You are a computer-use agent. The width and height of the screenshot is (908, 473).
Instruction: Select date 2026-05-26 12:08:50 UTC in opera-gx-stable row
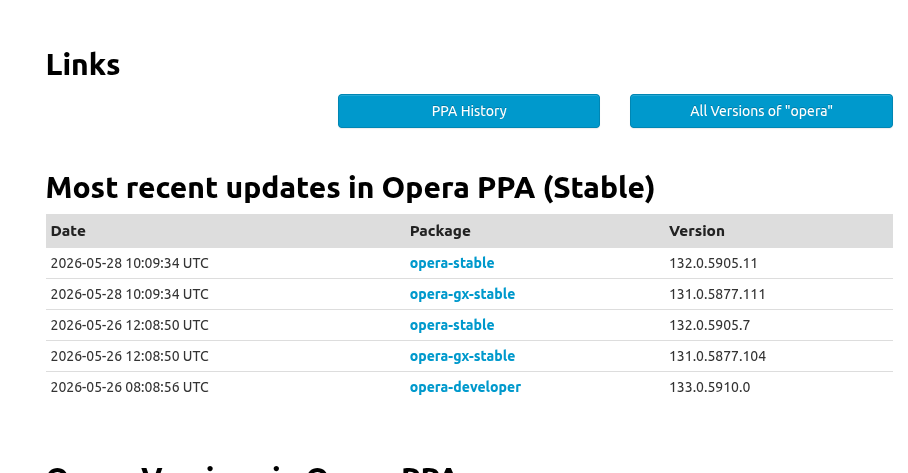130,356
